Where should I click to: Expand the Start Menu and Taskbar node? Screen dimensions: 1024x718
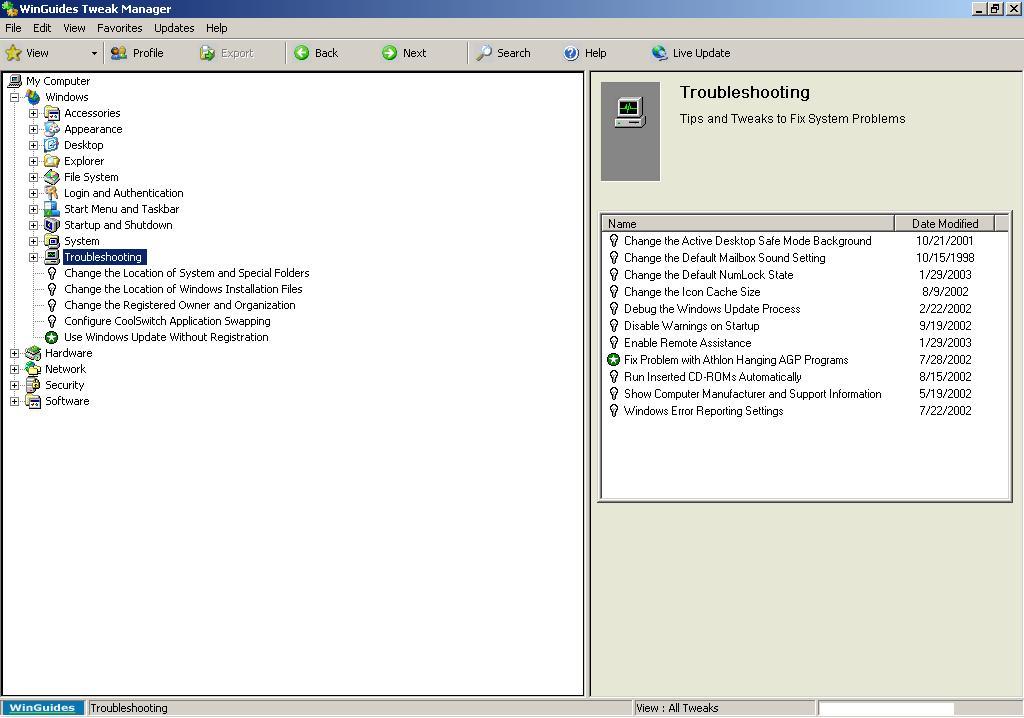(x=33, y=209)
